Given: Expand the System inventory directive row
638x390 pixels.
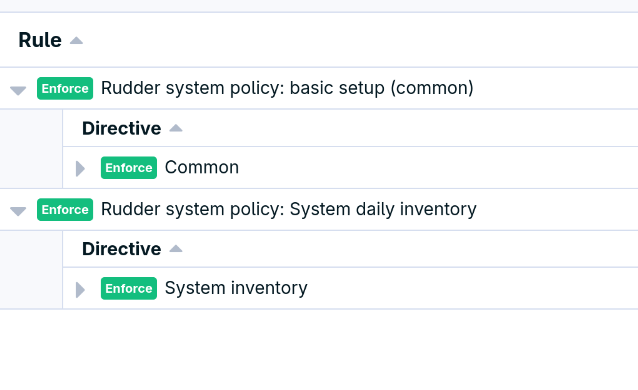Looking at the screenshot, I should point(80,289).
